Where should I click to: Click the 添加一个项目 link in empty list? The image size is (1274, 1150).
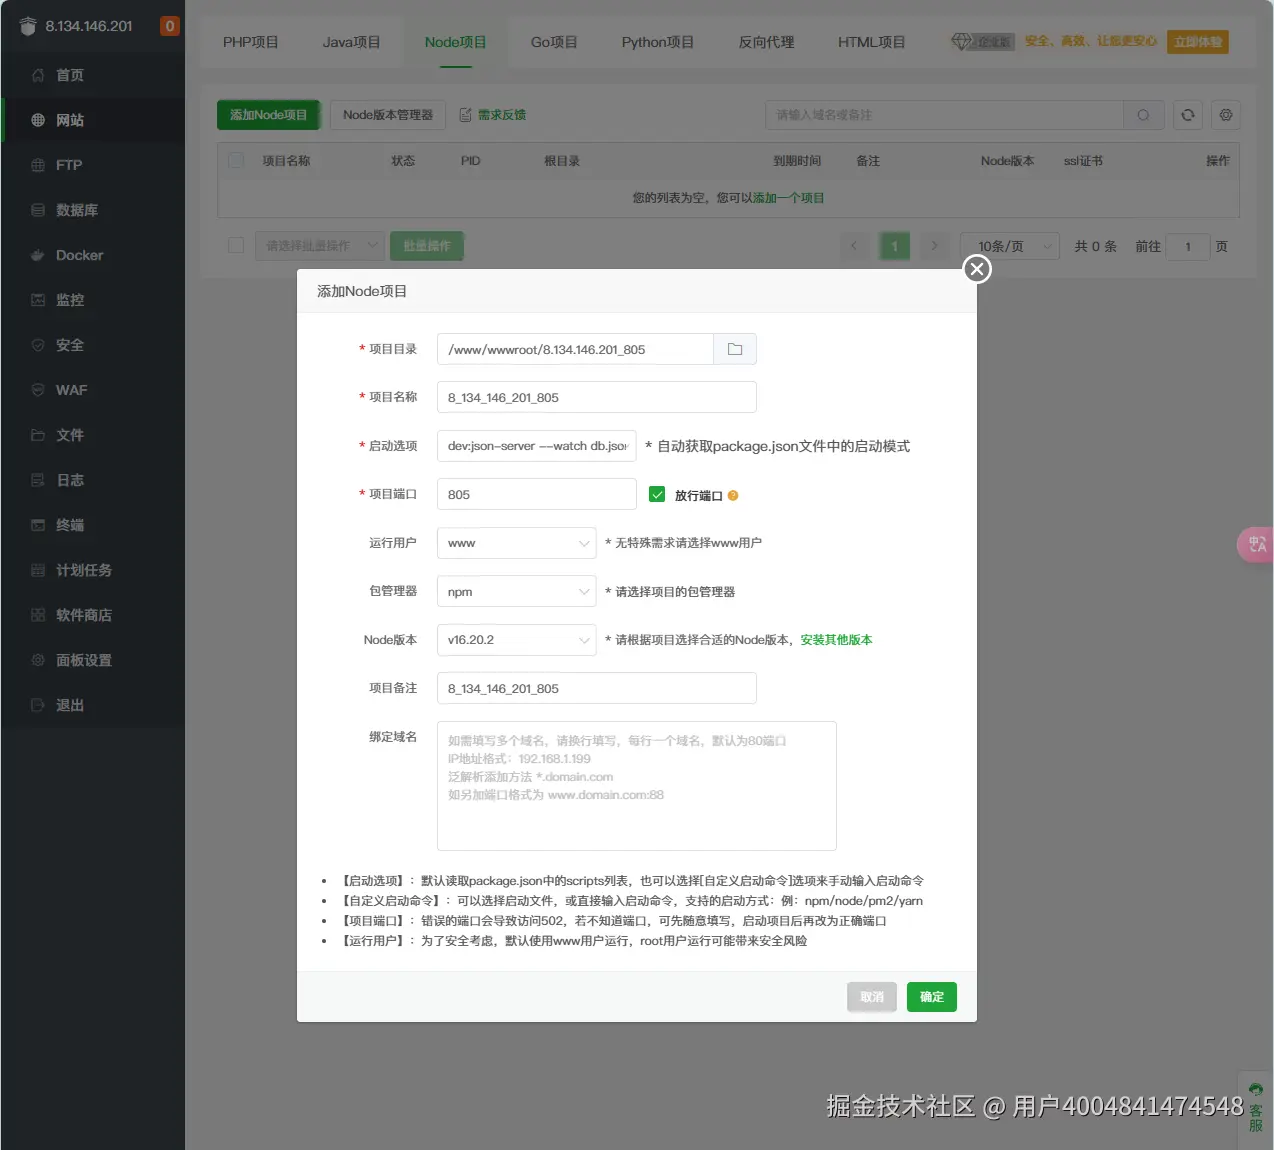[x=789, y=198]
